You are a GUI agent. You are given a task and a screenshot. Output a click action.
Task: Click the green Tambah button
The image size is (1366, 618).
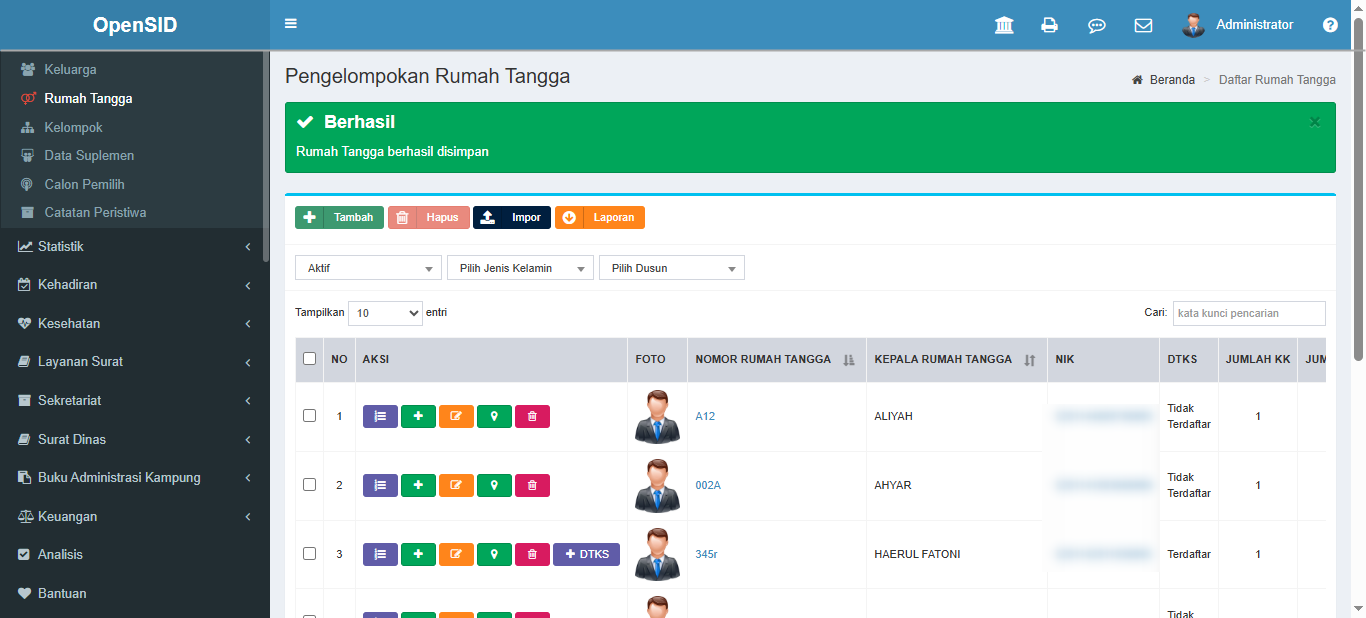tap(339, 217)
